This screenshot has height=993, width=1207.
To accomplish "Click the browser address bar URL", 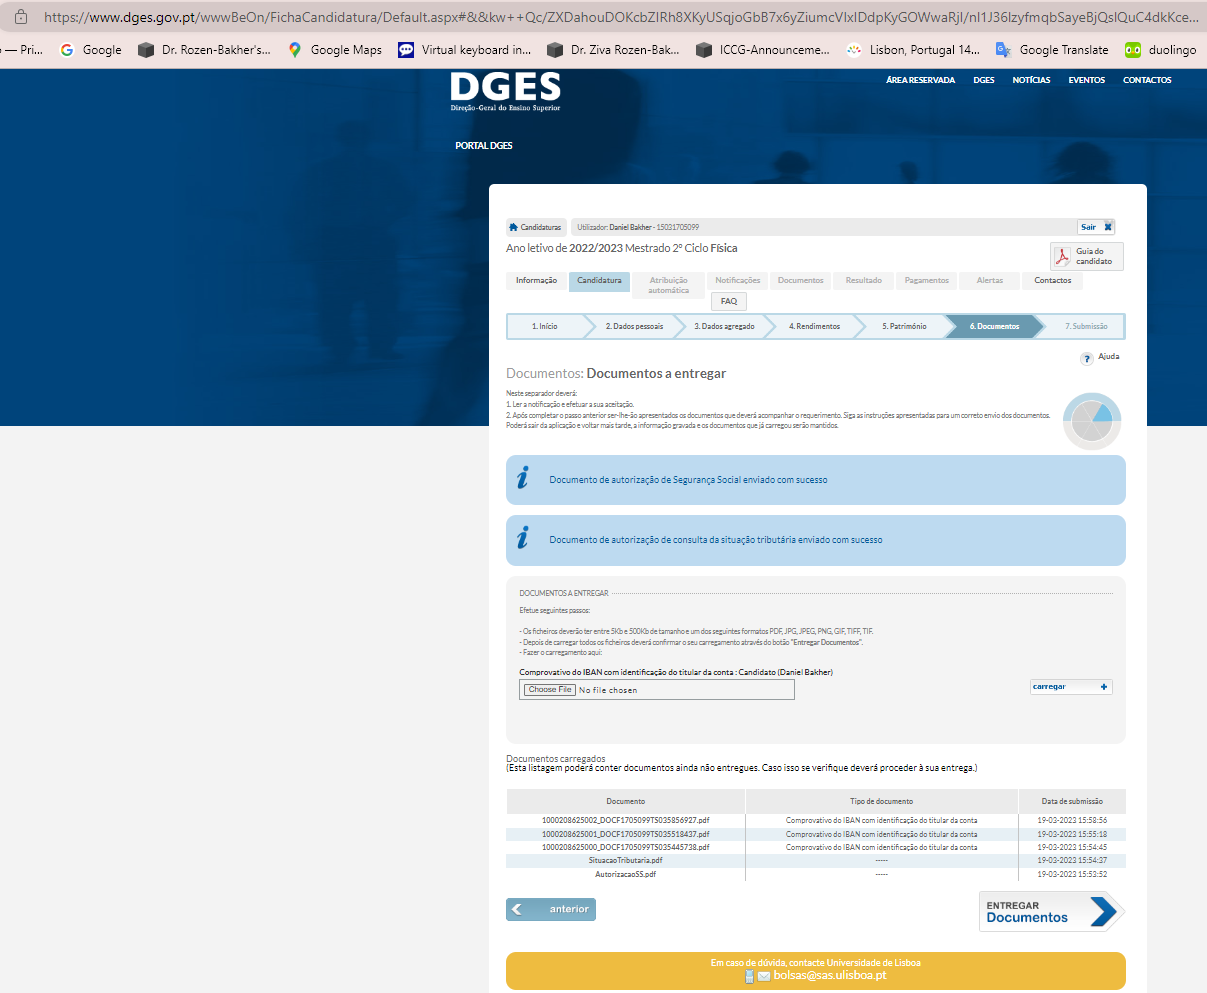I will [x=620, y=17].
